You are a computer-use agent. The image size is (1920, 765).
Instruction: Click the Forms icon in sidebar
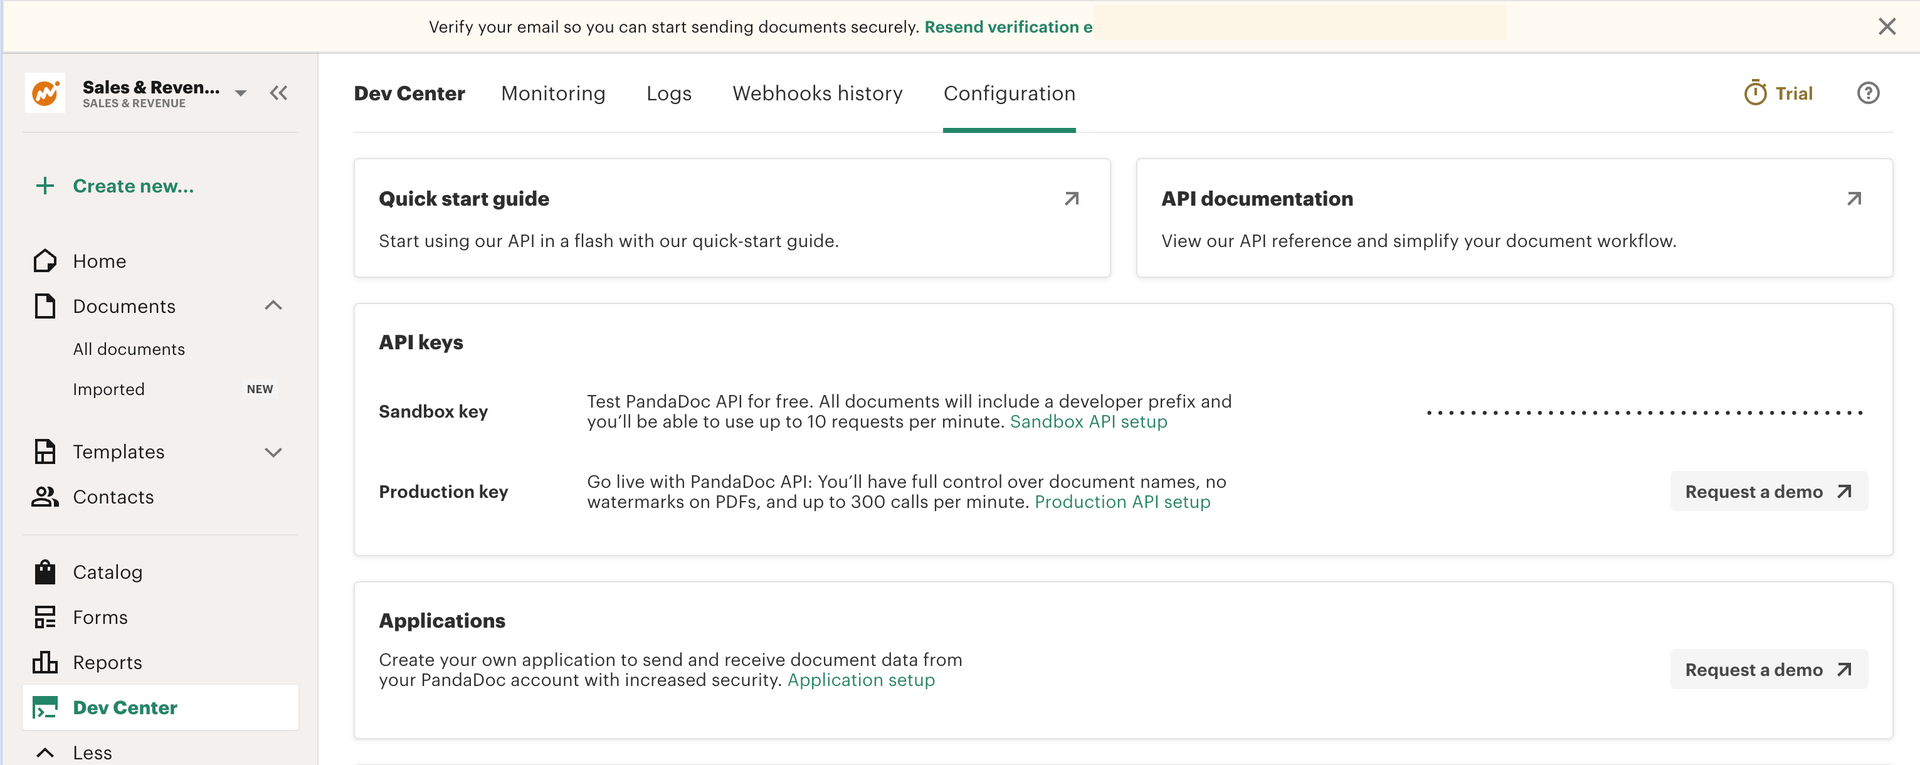point(45,617)
